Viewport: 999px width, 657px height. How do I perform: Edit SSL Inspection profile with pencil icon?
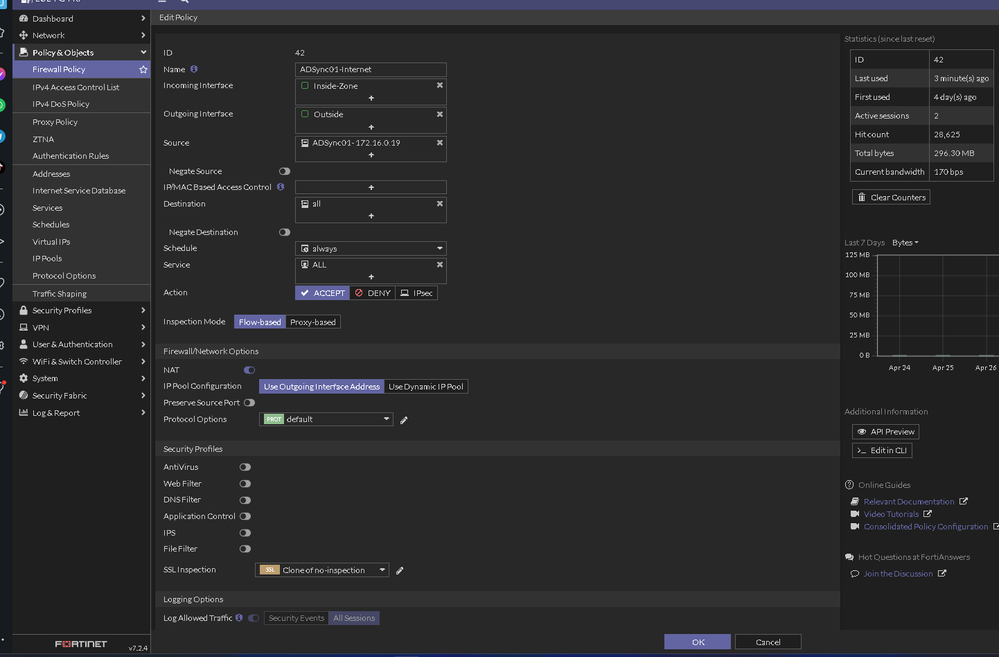pos(400,571)
